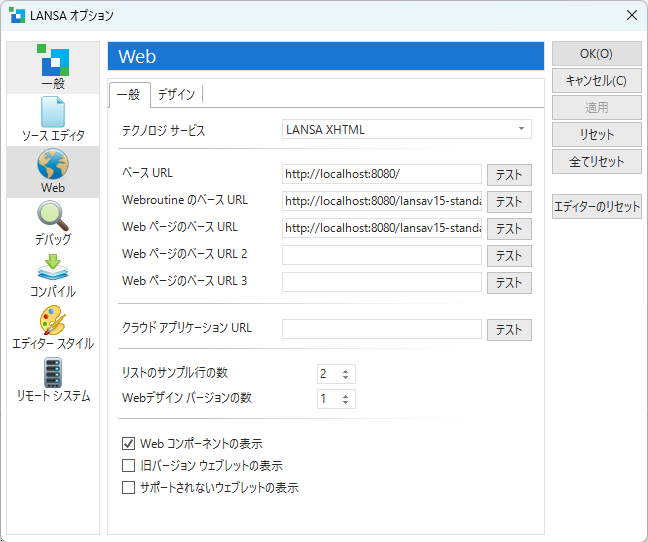Test the Web ページのベース URL 2
648x542 pixels.
[509, 256]
